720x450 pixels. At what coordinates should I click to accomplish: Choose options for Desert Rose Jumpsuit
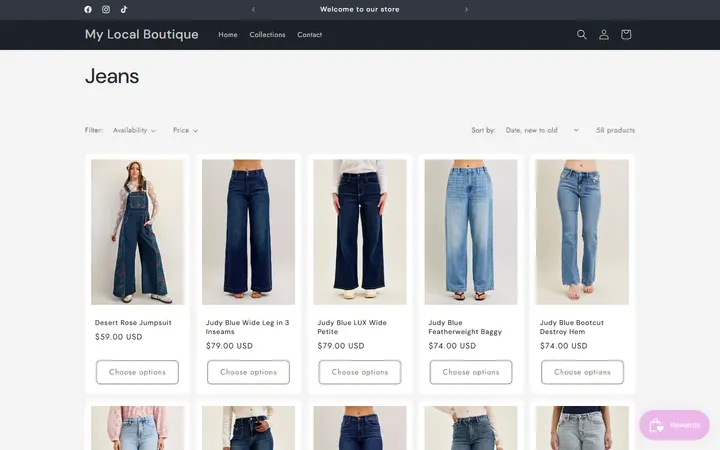pyautogui.click(x=137, y=372)
